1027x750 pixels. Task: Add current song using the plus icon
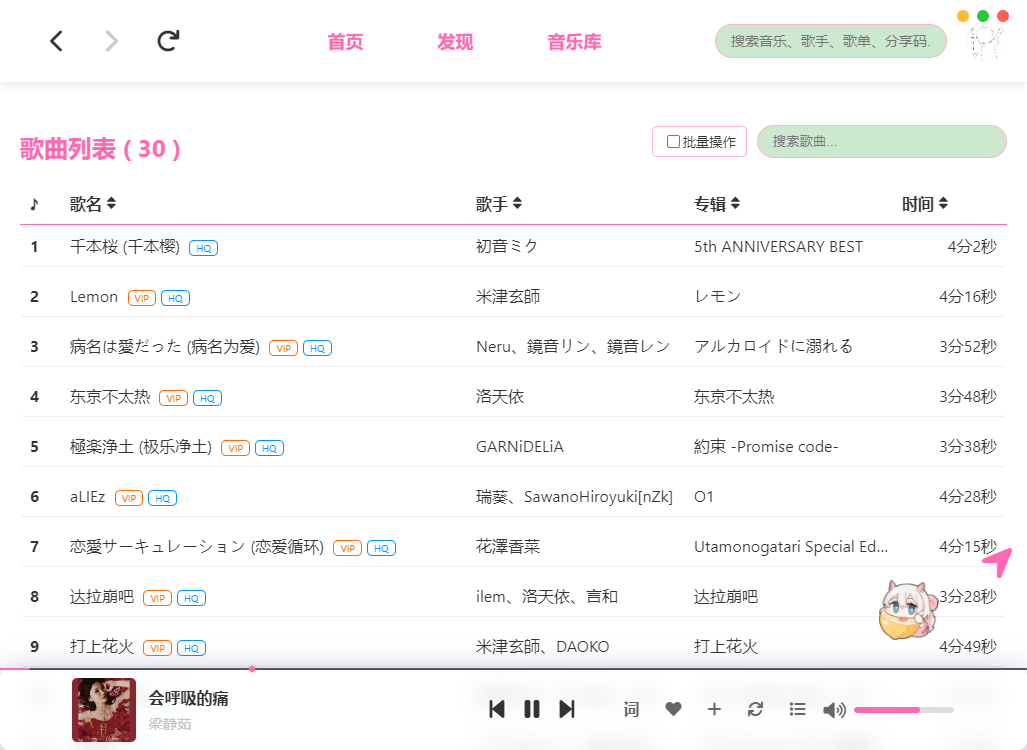click(714, 709)
